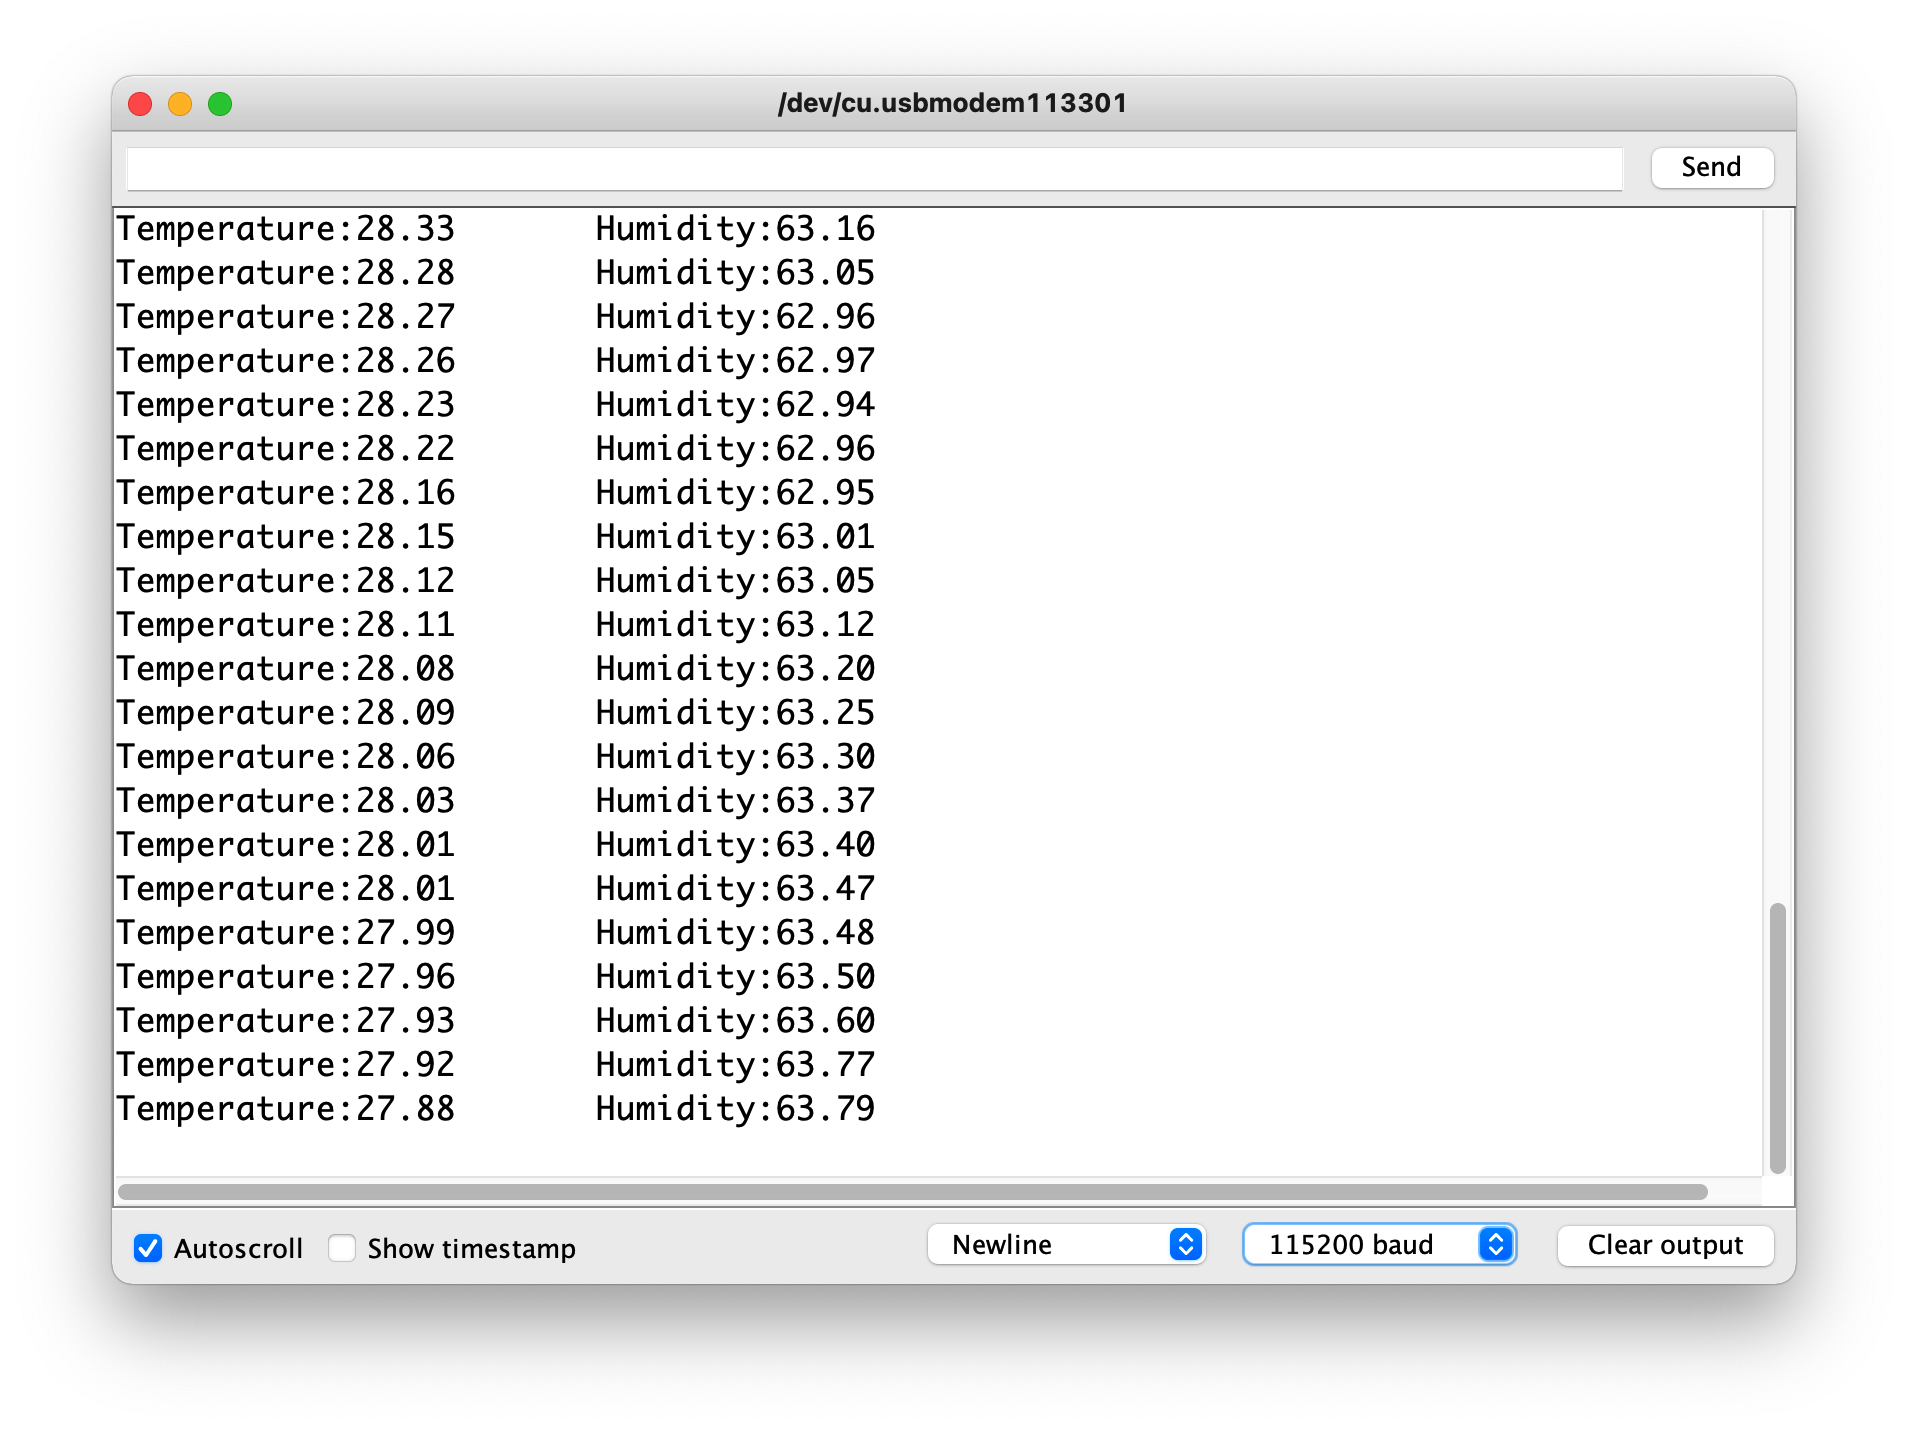The height and width of the screenshot is (1432, 1908).
Task: Click the Humidity:63.12 reading
Action: [x=735, y=625]
